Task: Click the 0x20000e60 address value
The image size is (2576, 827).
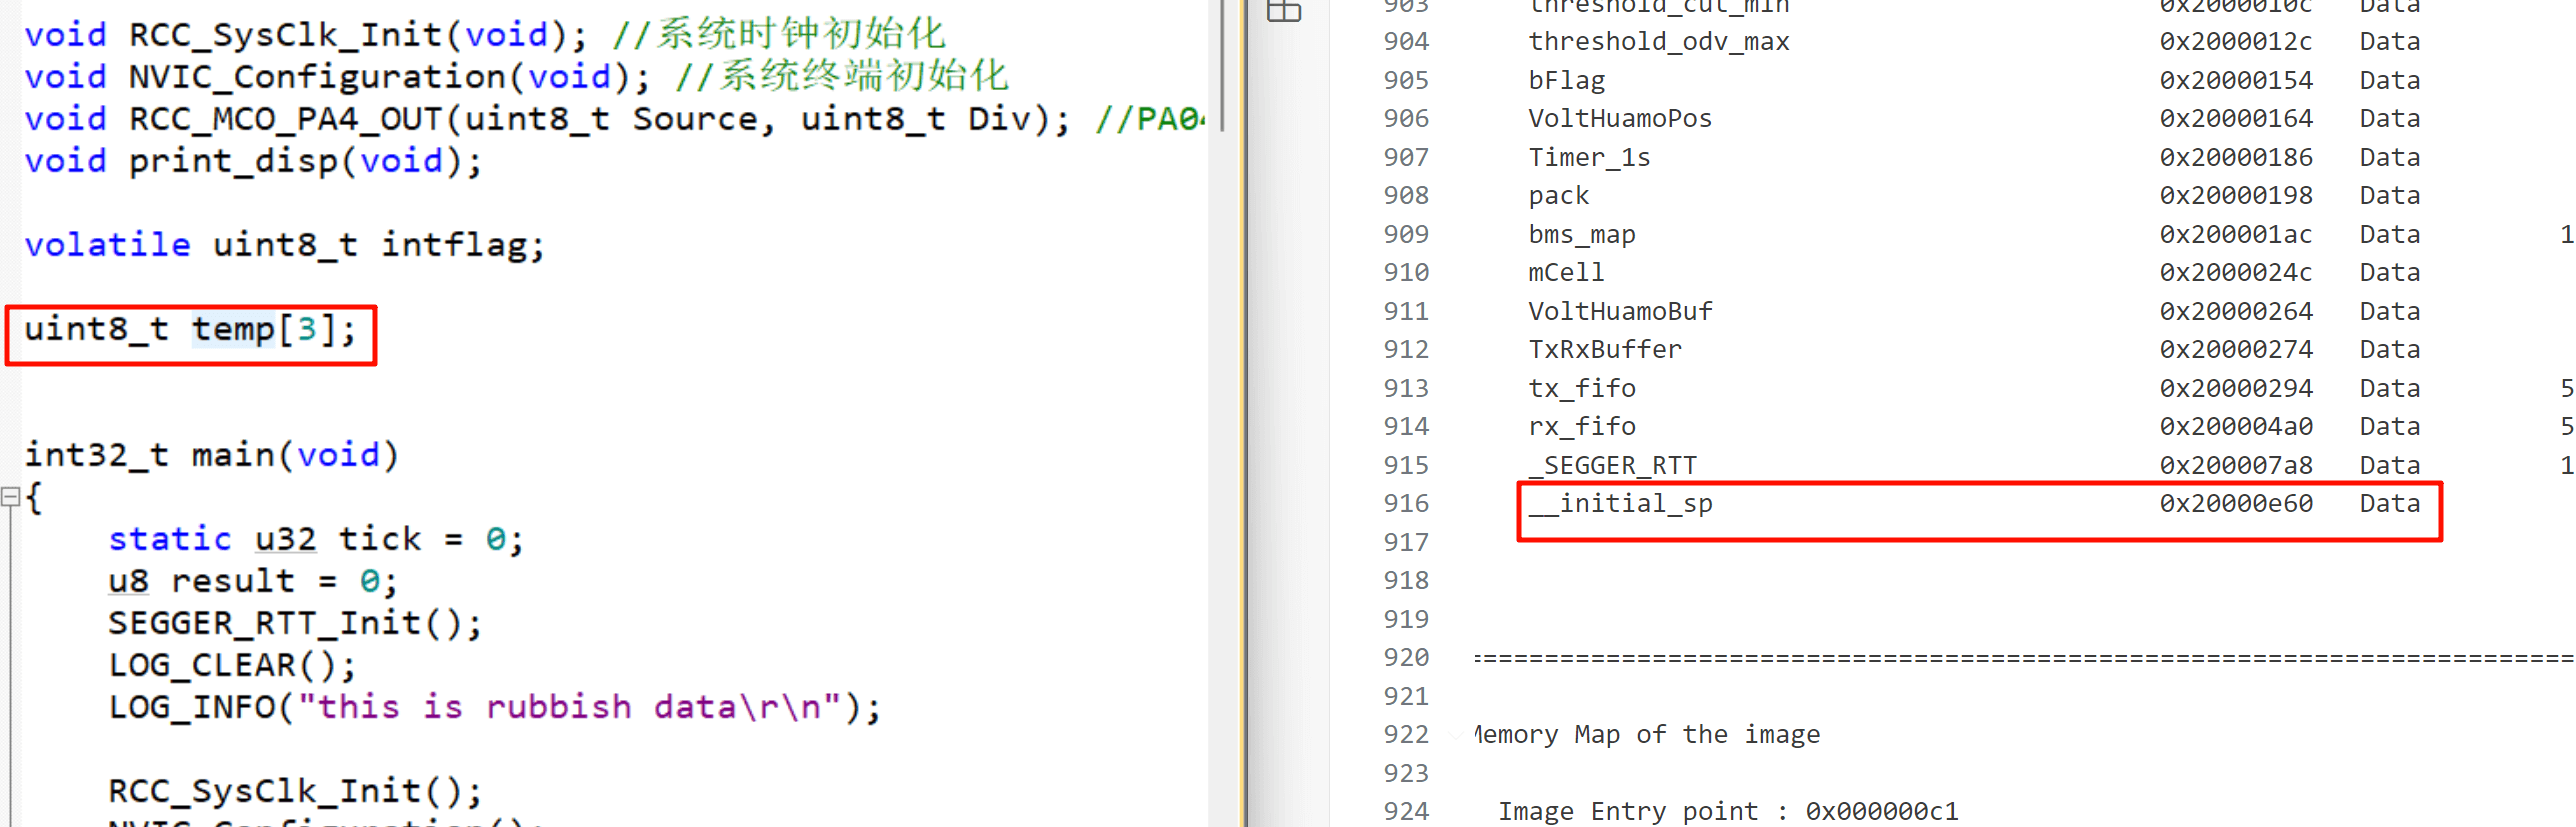Action: [2235, 503]
